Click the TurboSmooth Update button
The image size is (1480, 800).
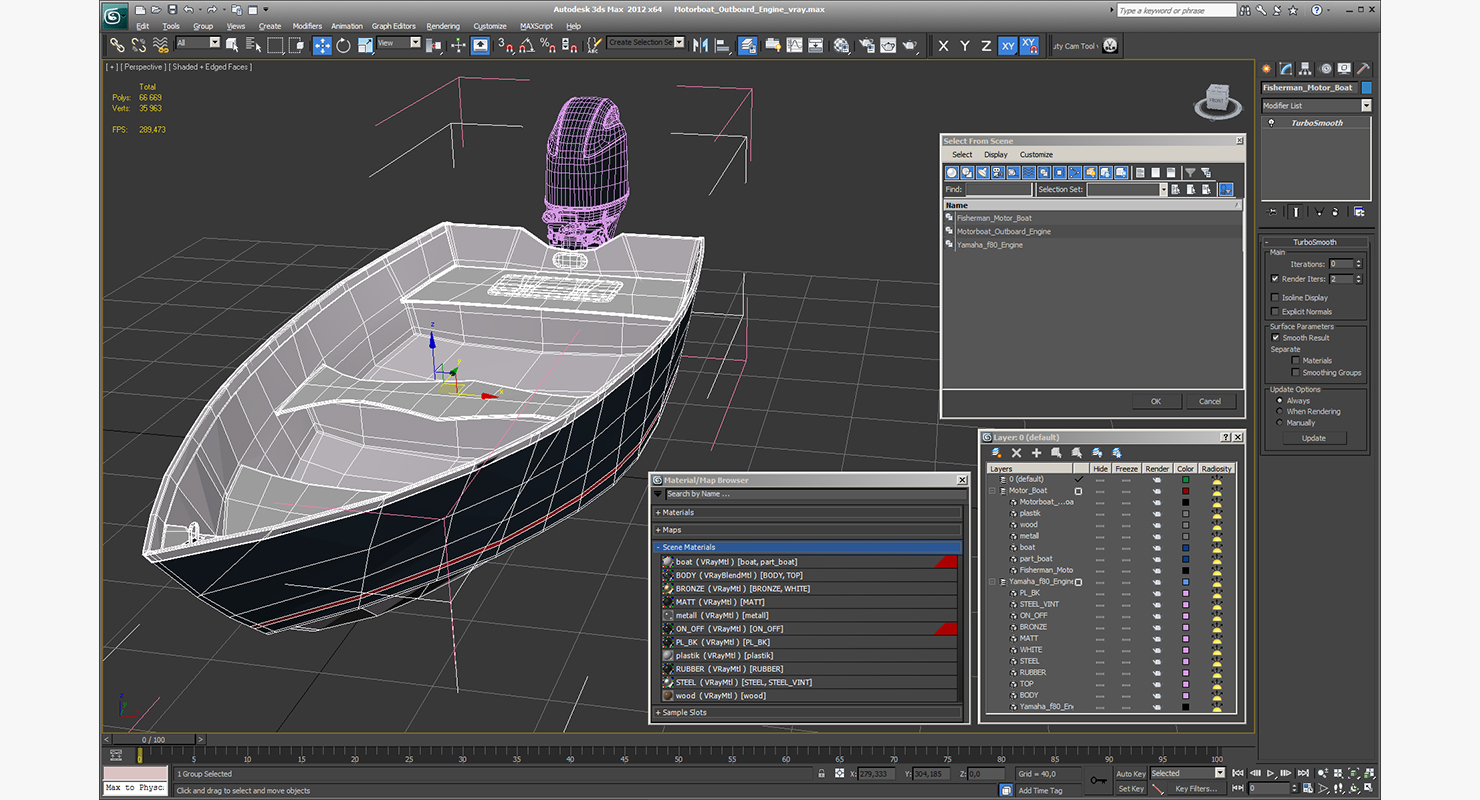(1314, 438)
